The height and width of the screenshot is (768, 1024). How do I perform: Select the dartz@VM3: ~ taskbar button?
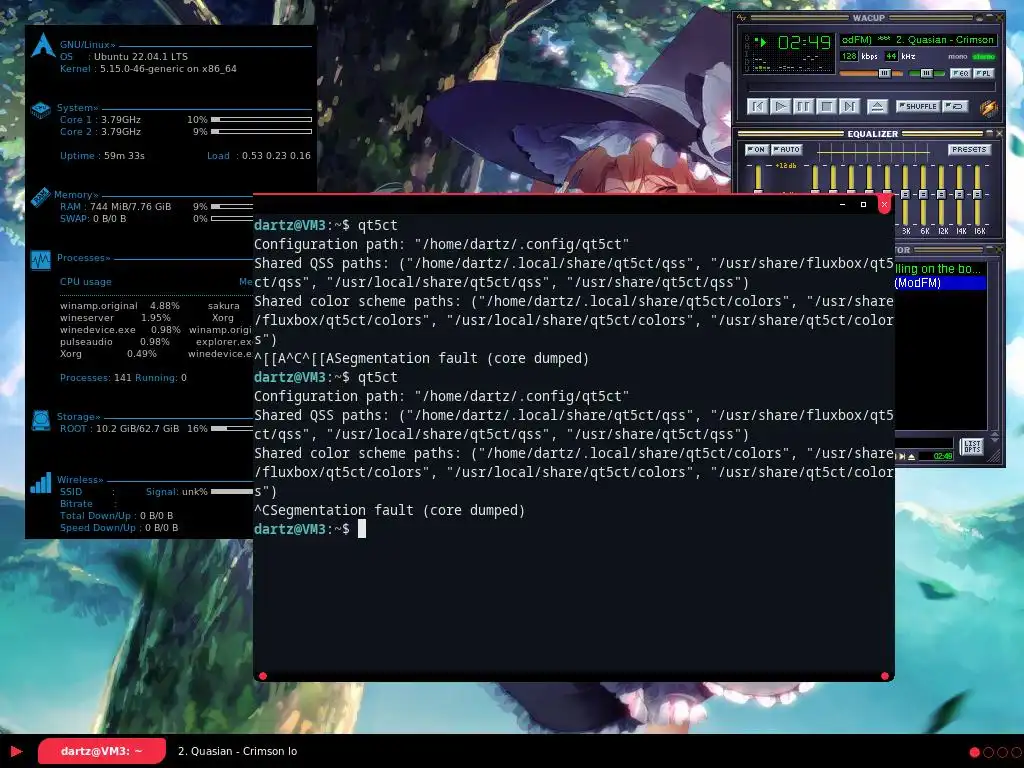point(102,751)
